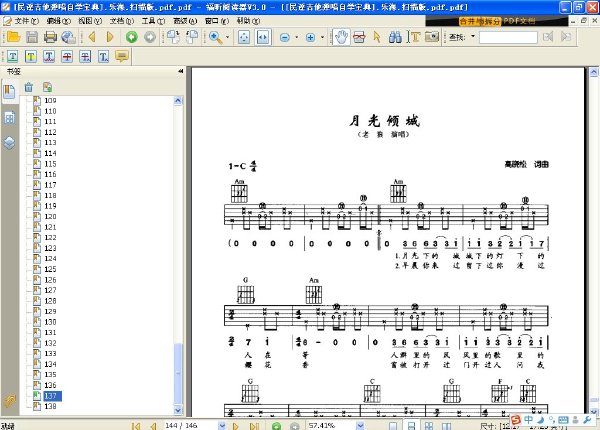Rotate the page counterclockwise
Image resolution: width=600 pixels, height=430 pixels.
click(192, 37)
